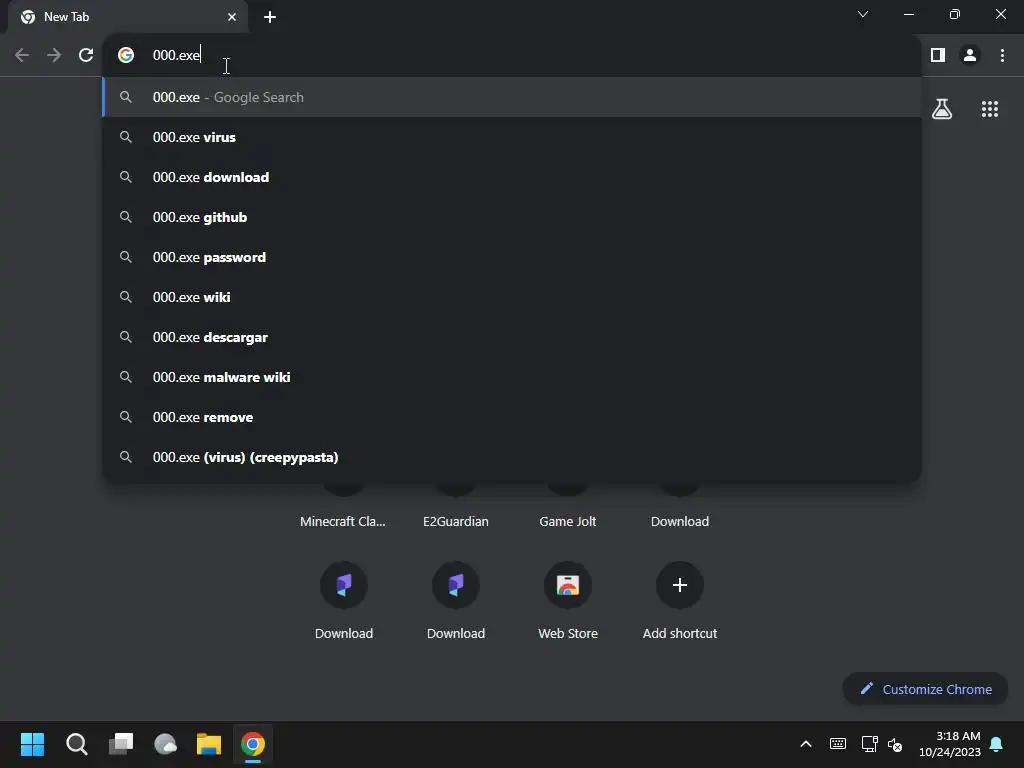Open the weather widget icon on the taskbar
Viewport: 1024px width, 768px height.
coord(165,744)
